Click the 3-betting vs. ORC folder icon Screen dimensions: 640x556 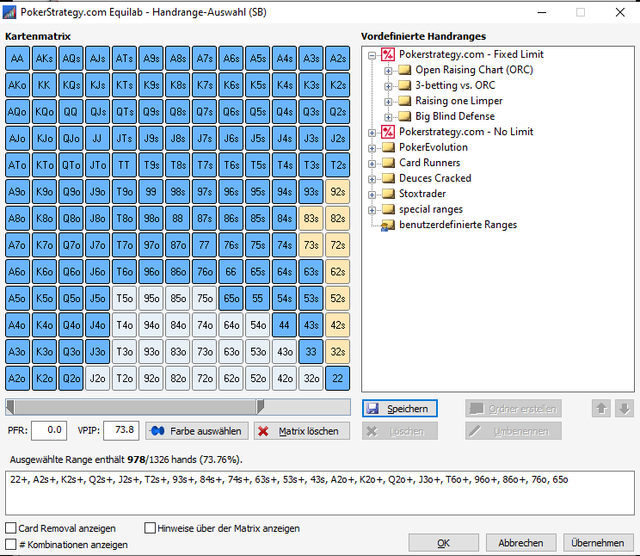404,85
